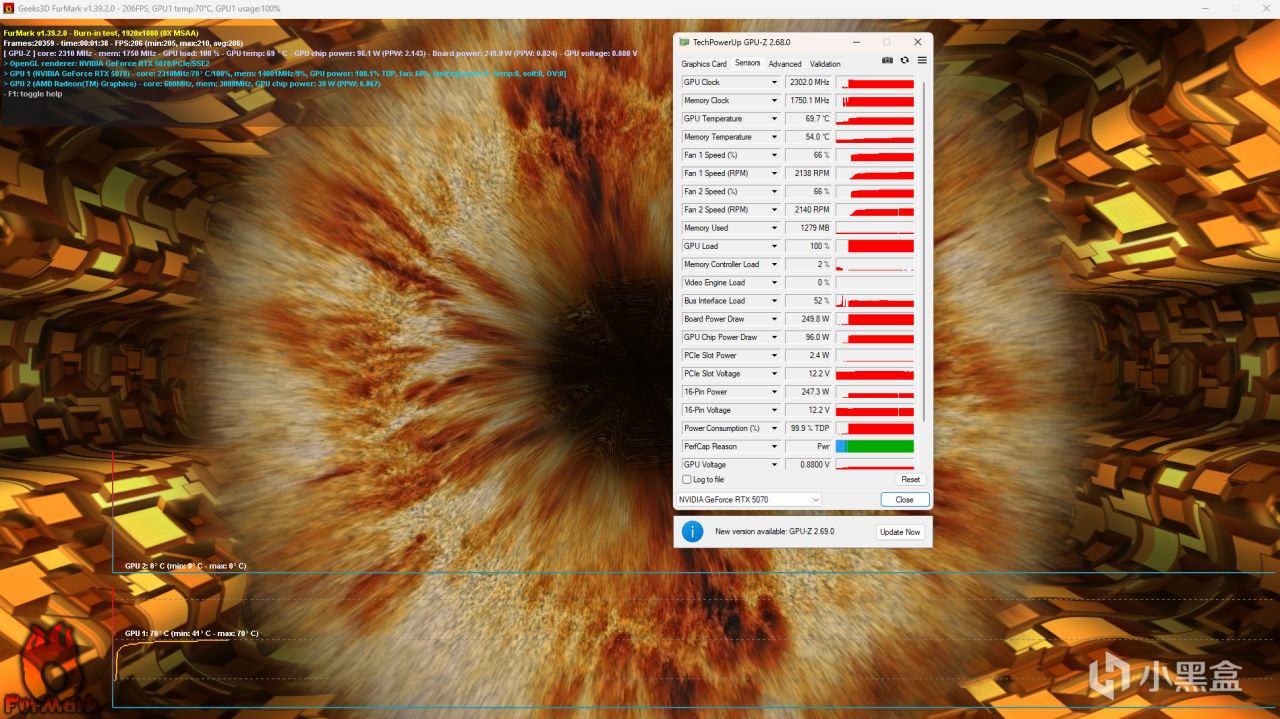
Task: Open the Memory Clock sensor dropdown
Action: [x=774, y=100]
